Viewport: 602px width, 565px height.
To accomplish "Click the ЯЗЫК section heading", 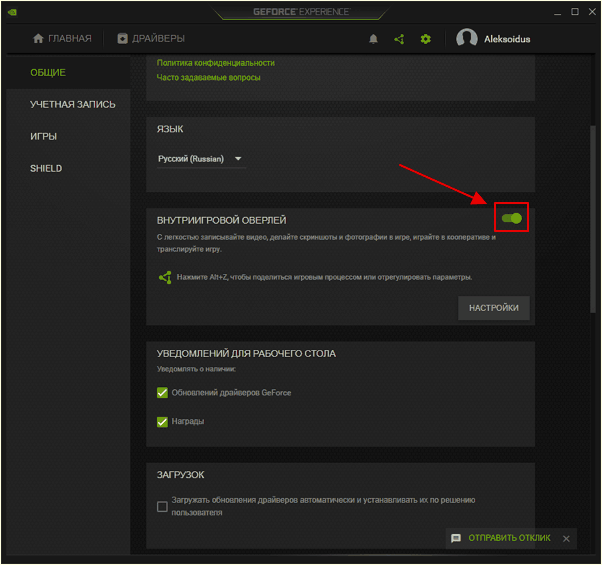I will 170,129.
